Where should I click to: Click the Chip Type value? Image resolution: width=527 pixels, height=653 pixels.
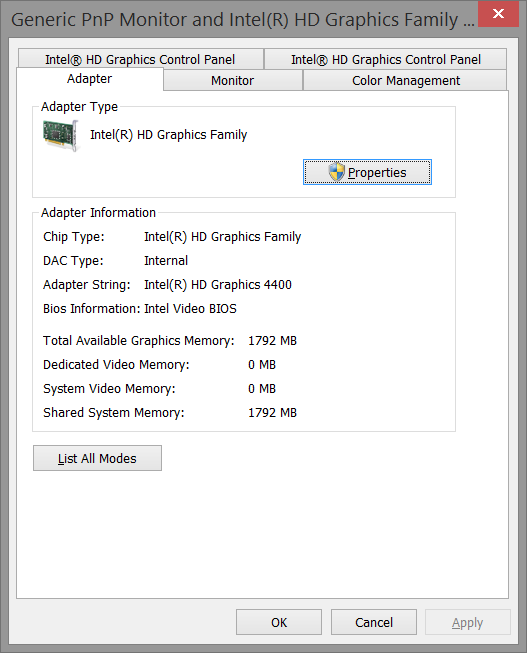pos(222,237)
